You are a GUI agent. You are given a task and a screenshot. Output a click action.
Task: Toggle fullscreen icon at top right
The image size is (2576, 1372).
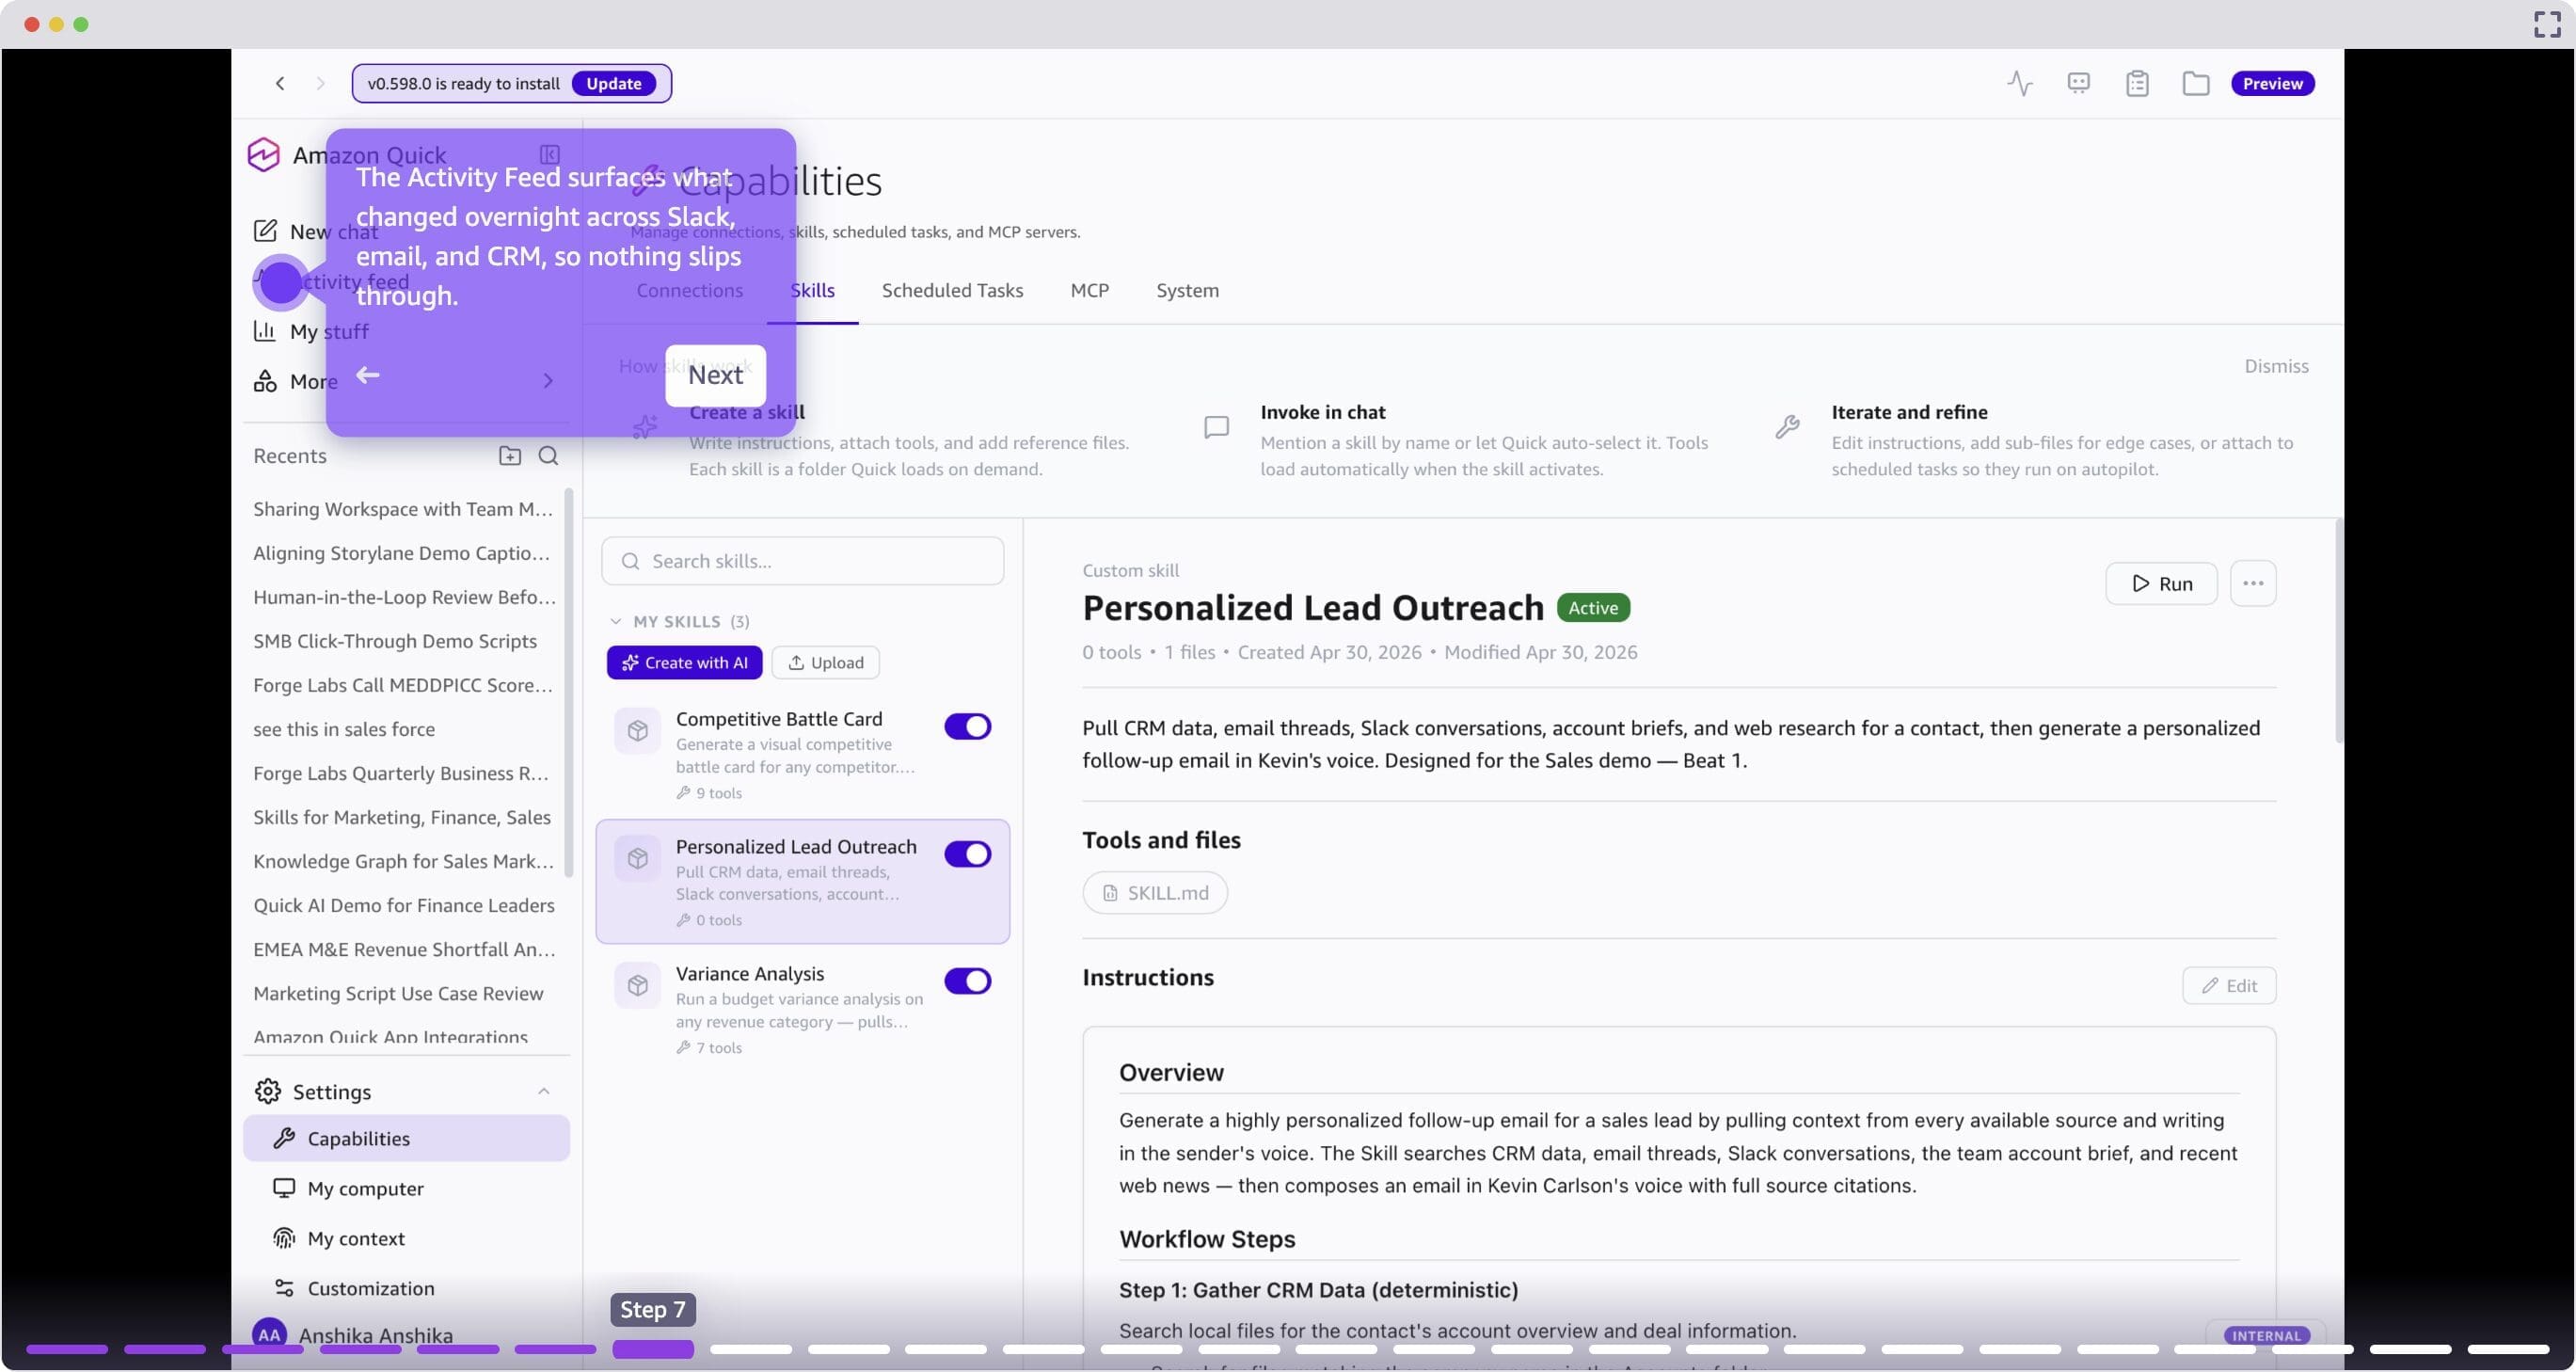tap(2546, 24)
